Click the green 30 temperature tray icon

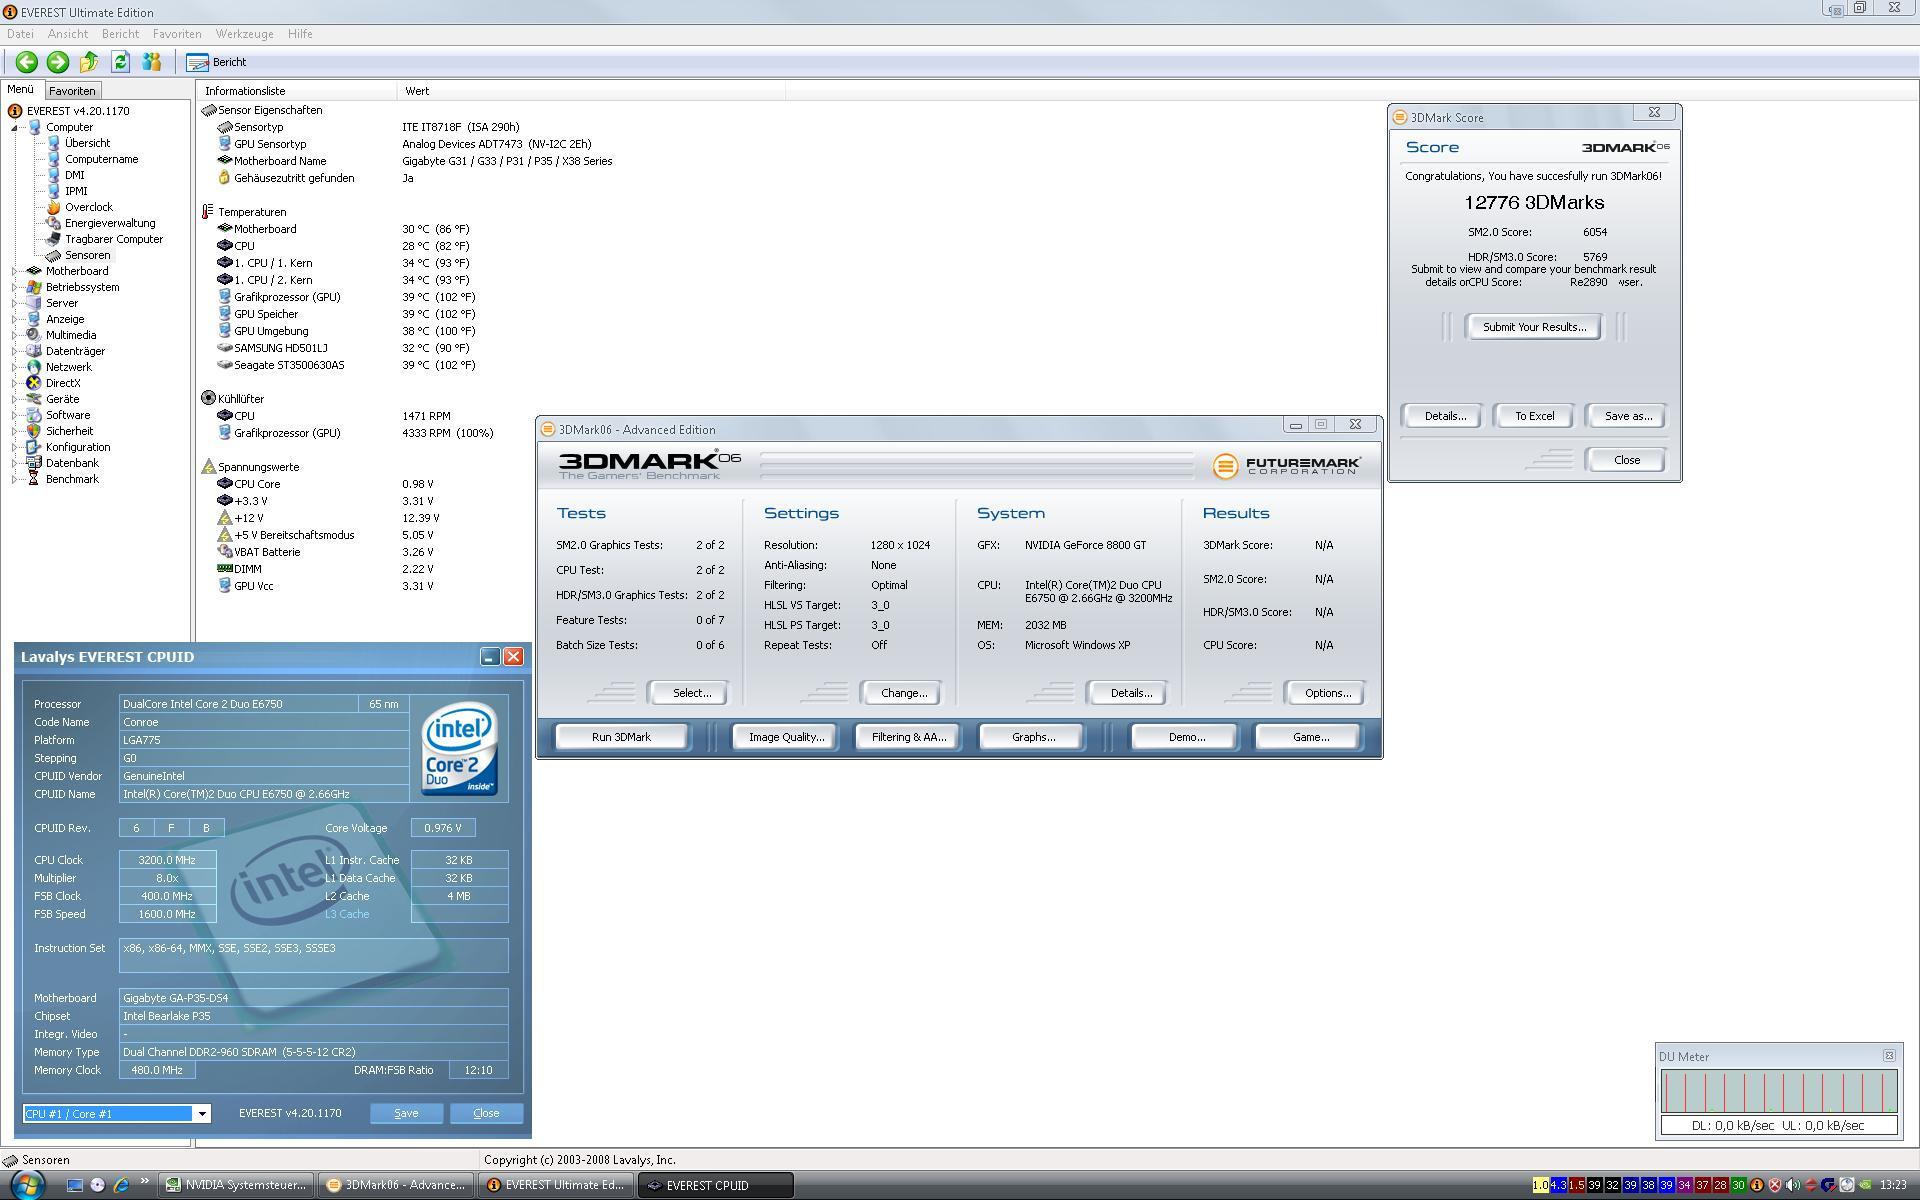tap(1738, 1185)
